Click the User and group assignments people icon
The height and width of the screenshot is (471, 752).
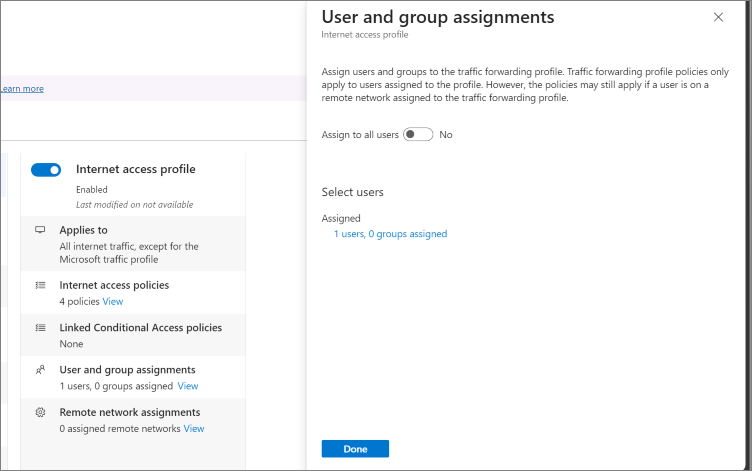pyautogui.click(x=40, y=370)
